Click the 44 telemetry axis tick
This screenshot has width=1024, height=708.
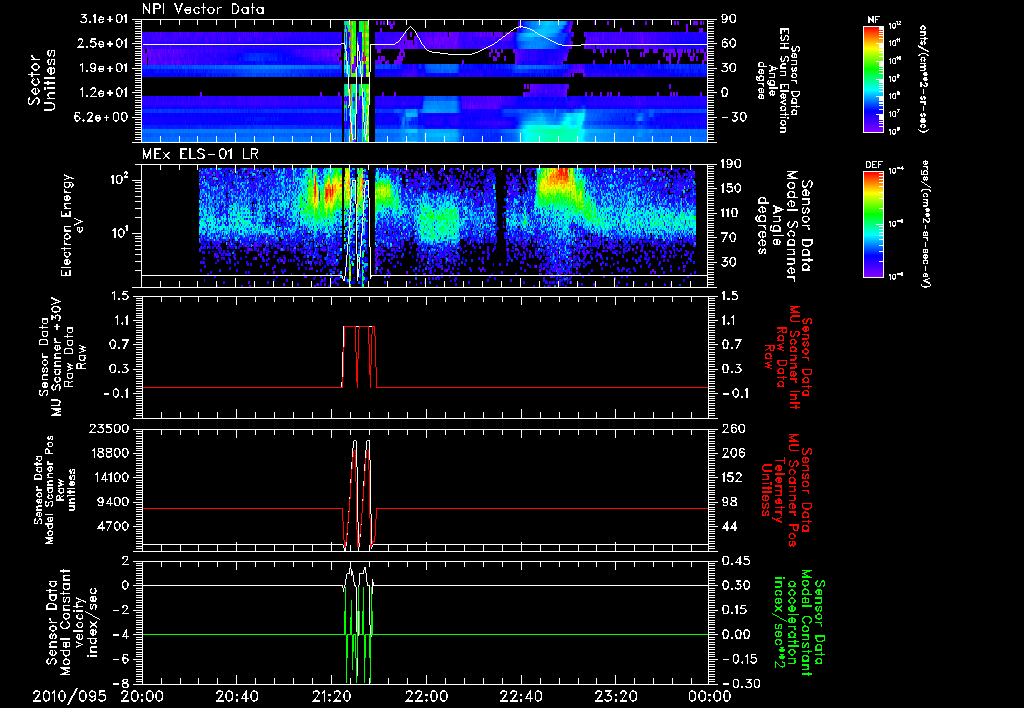click(x=729, y=526)
